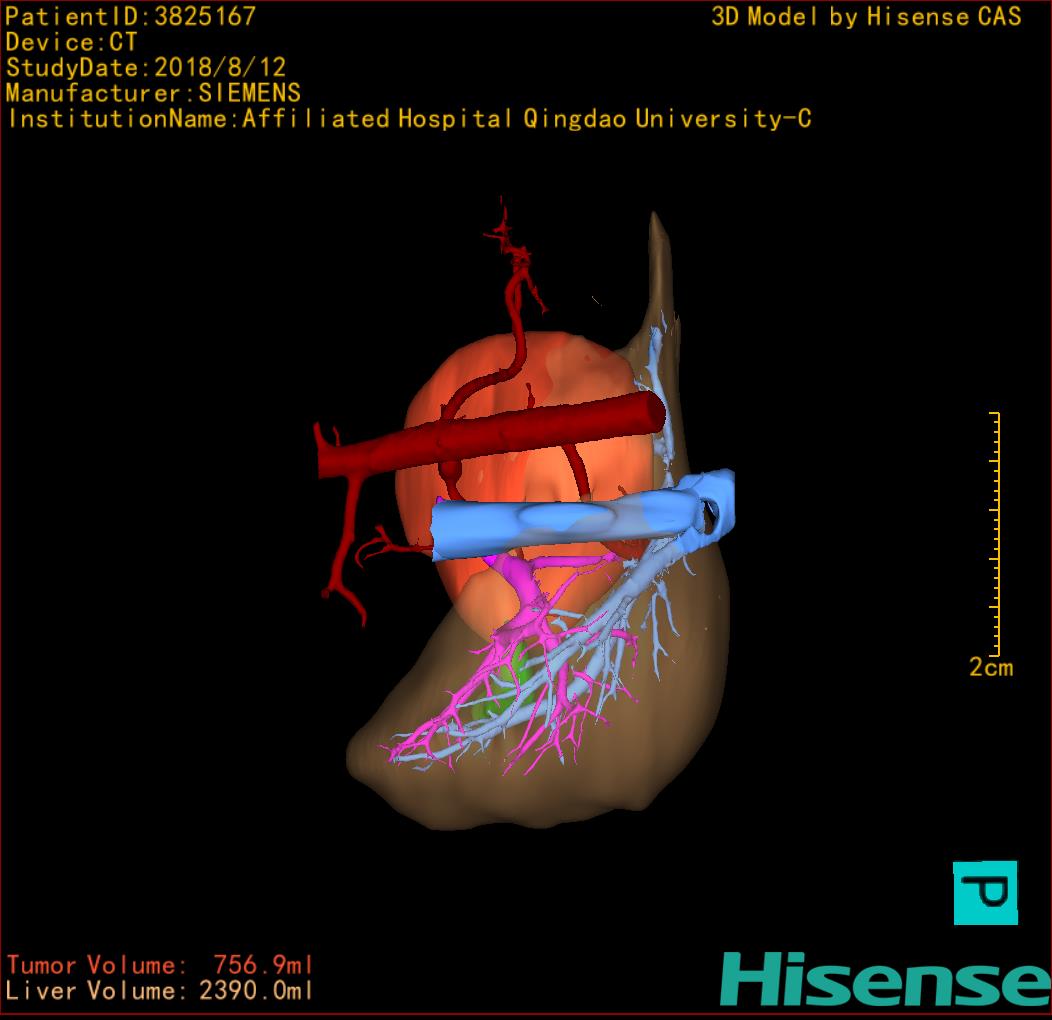Click the Tumor Volume 756.9ml readout
Viewport: 1052px width, 1020px height.
160,965
